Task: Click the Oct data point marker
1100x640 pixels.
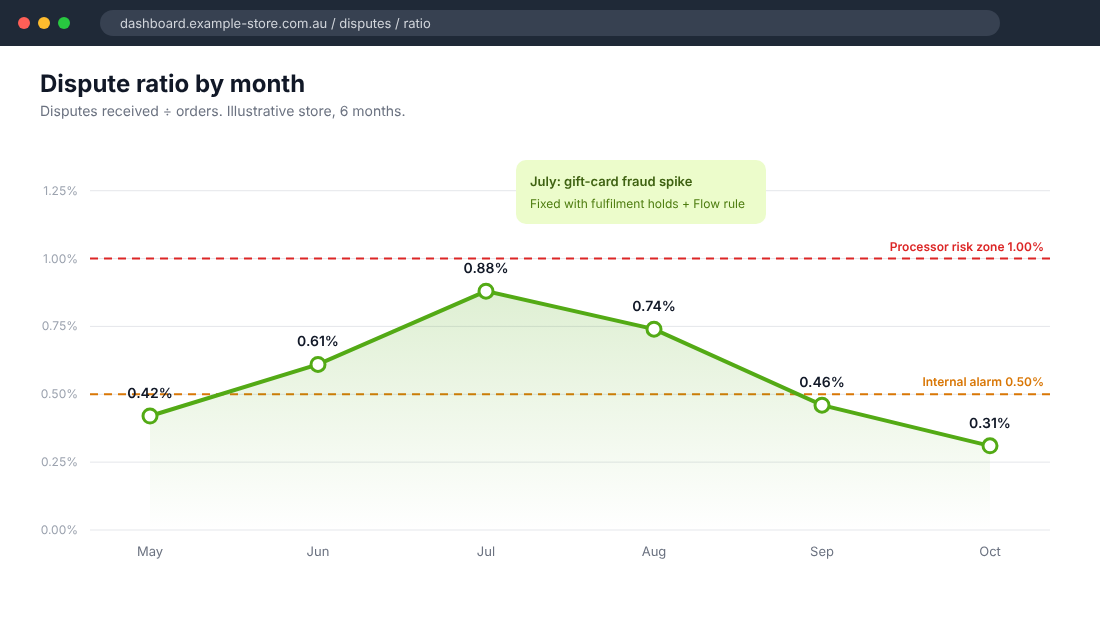Action: (990, 446)
